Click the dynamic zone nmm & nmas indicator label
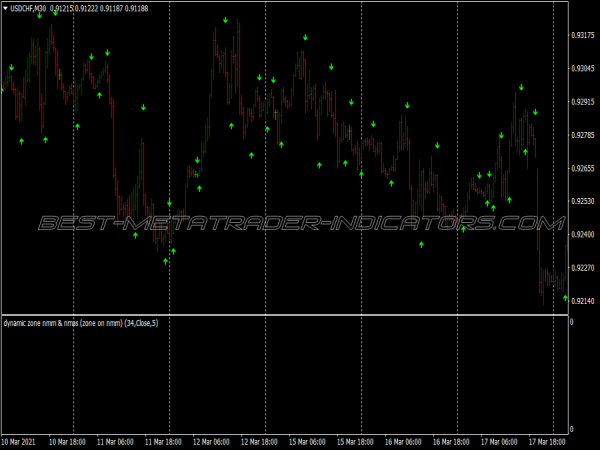The height and width of the screenshot is (450, 600). 81,323
